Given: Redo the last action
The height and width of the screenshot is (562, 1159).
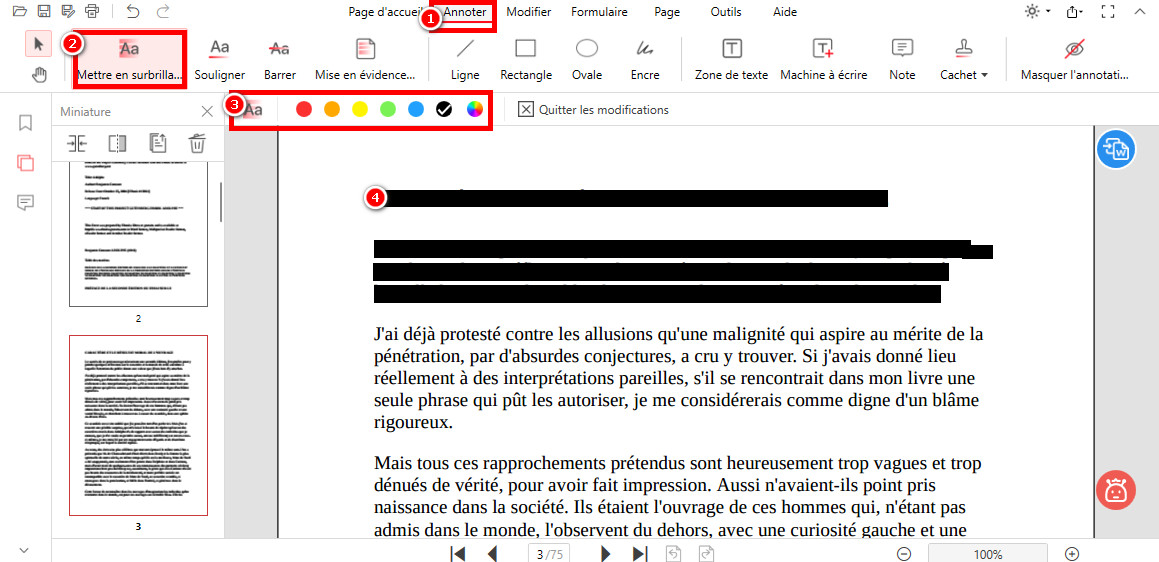Looking at the screenshot, I should [x=163, y=11].
